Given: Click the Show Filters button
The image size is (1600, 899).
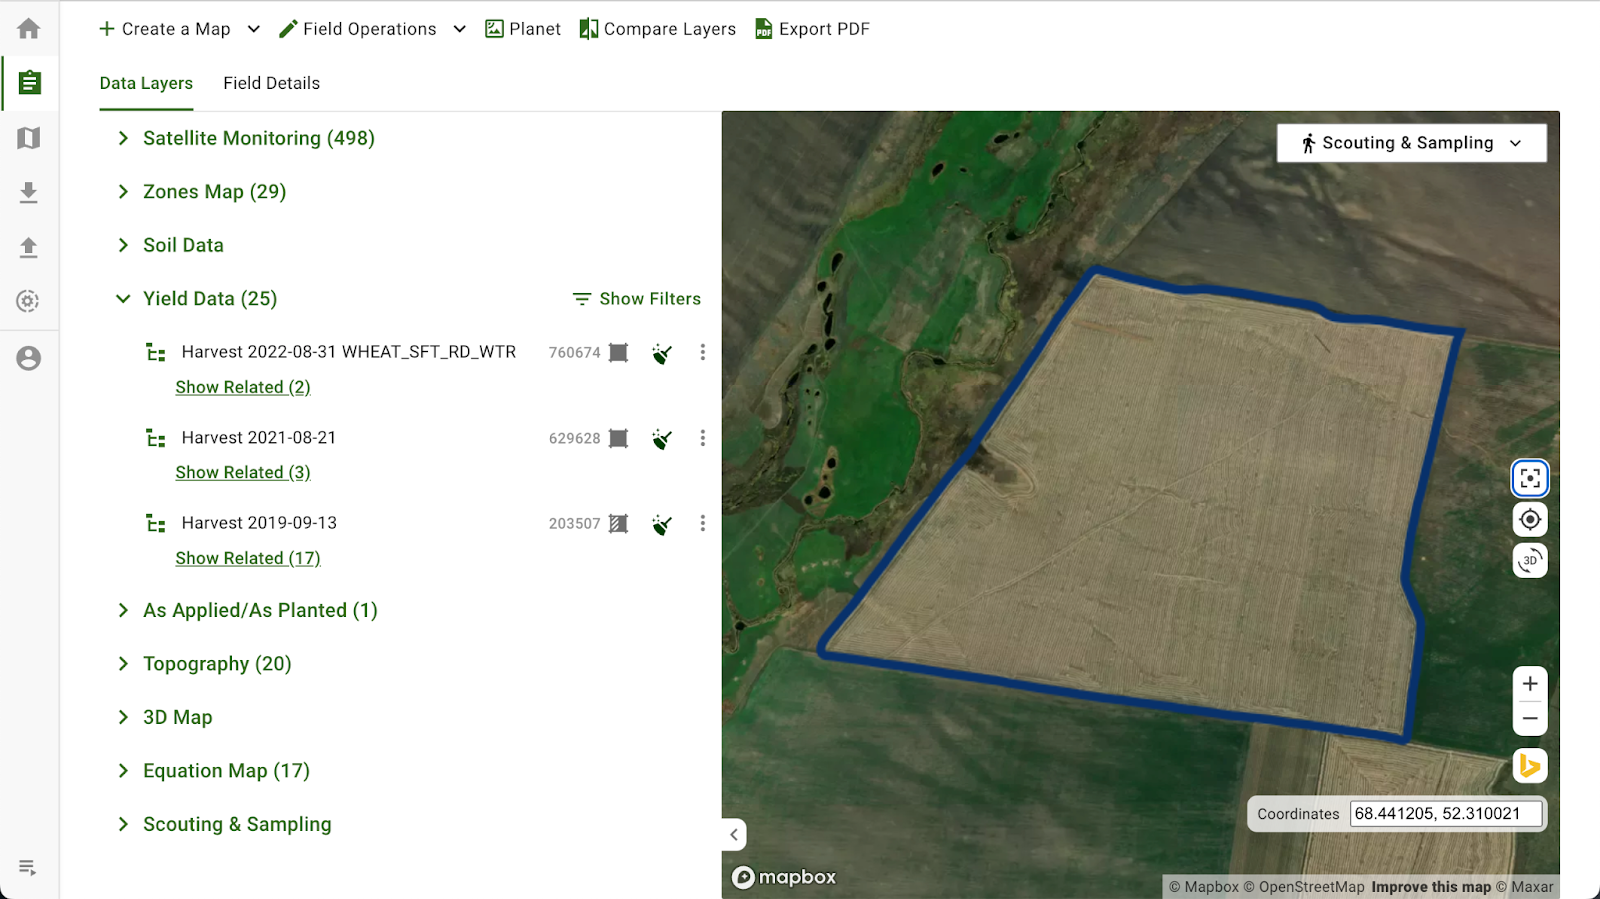Looking at the screenshot, I should click(636, 299).
